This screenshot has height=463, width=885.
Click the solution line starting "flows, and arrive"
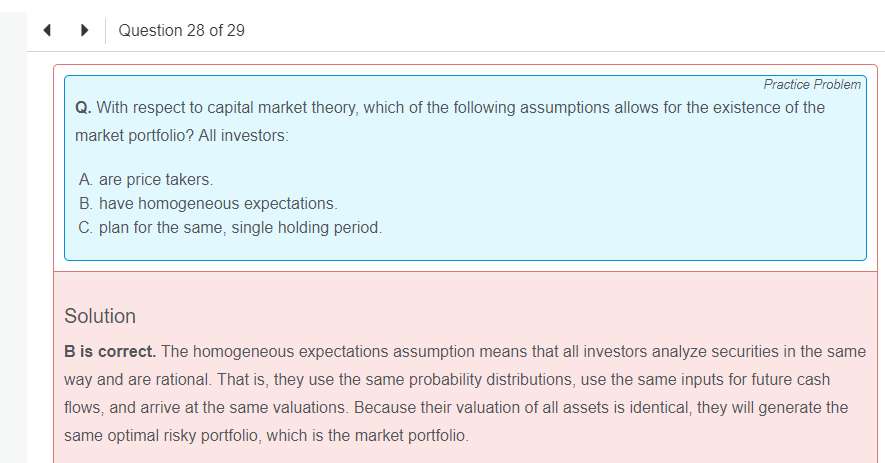pyautogui.click(x=455, y=408)
